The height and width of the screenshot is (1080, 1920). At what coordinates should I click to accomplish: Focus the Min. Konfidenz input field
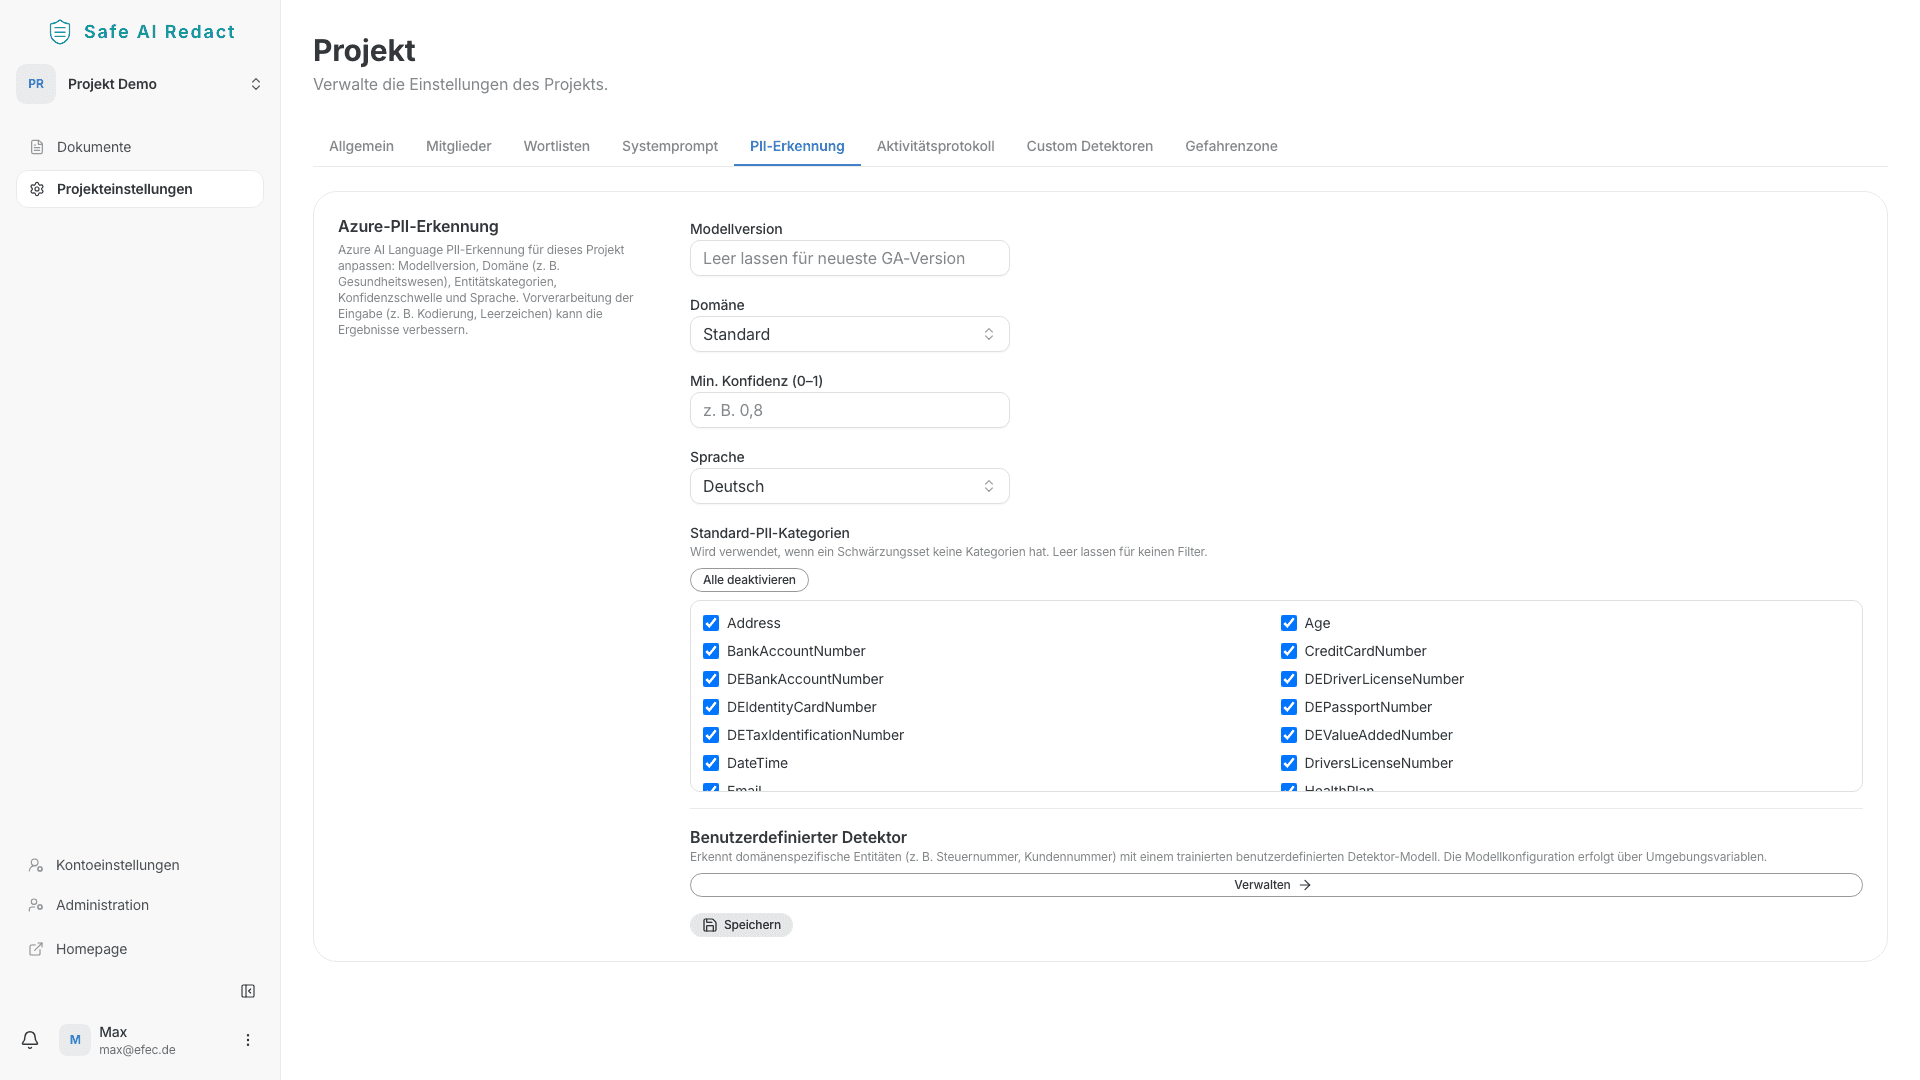point(849,410)
